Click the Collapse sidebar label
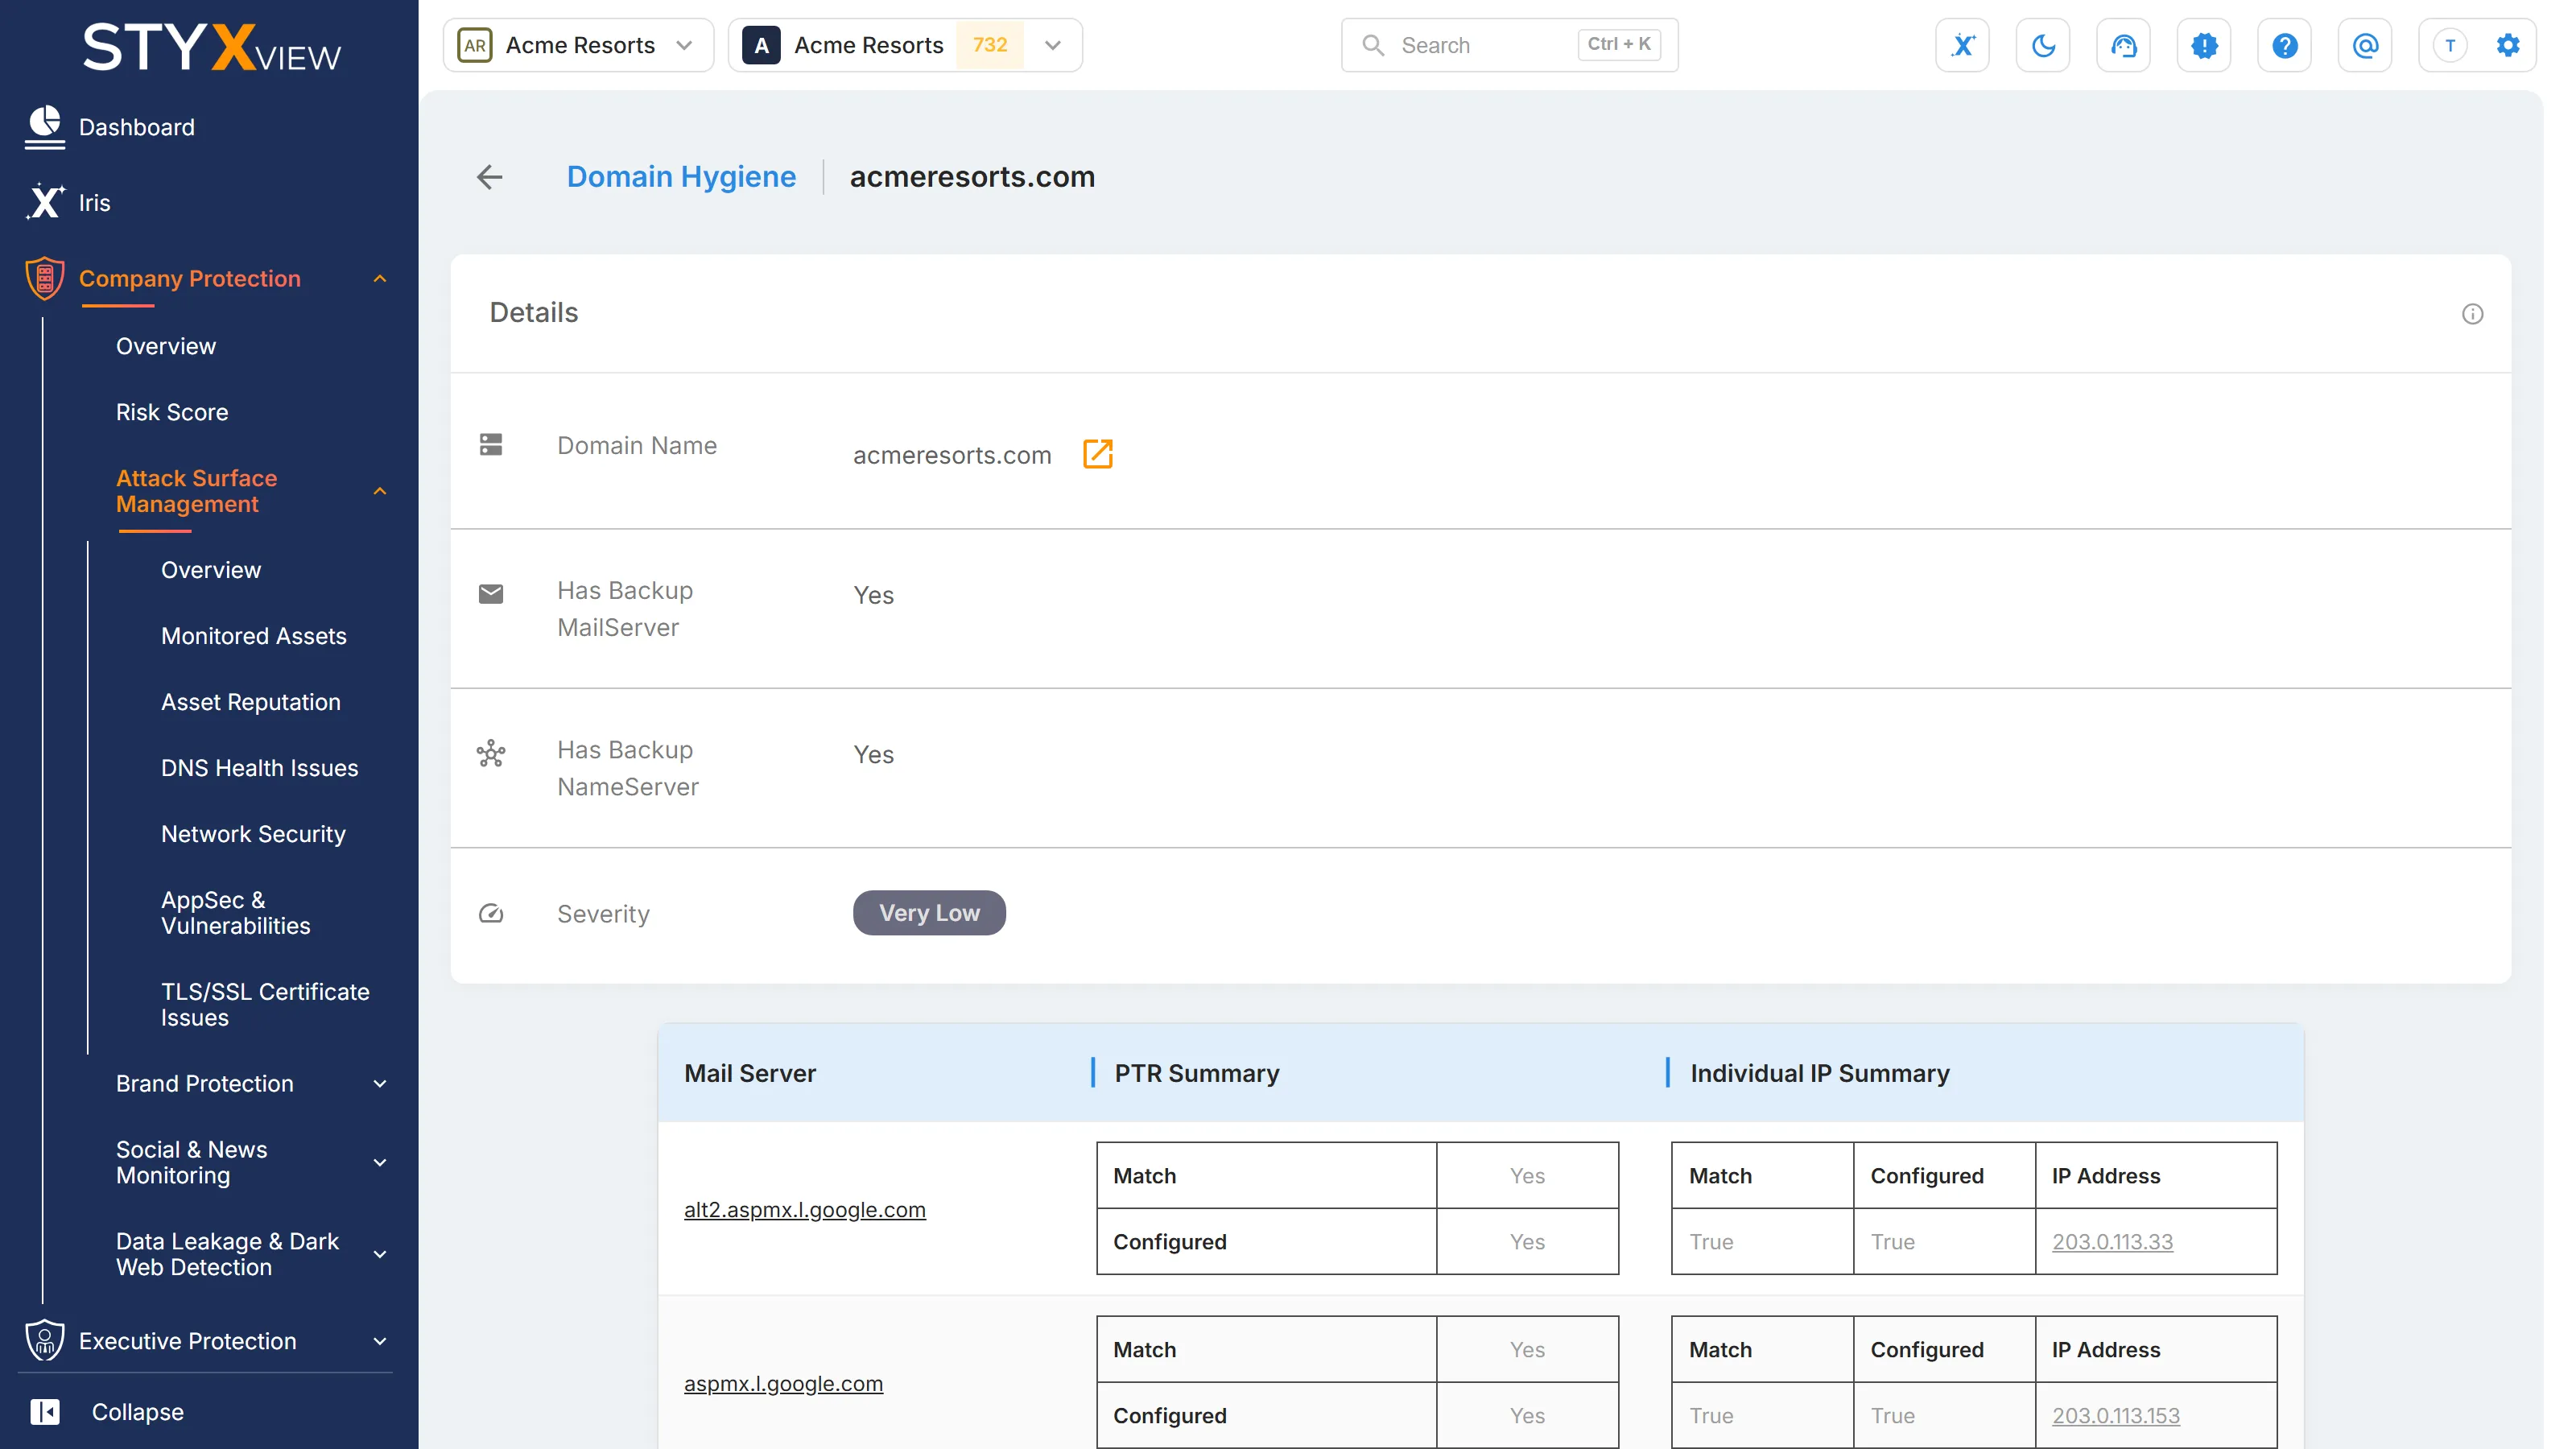2576x1449 pixels. coord(138,1411)
